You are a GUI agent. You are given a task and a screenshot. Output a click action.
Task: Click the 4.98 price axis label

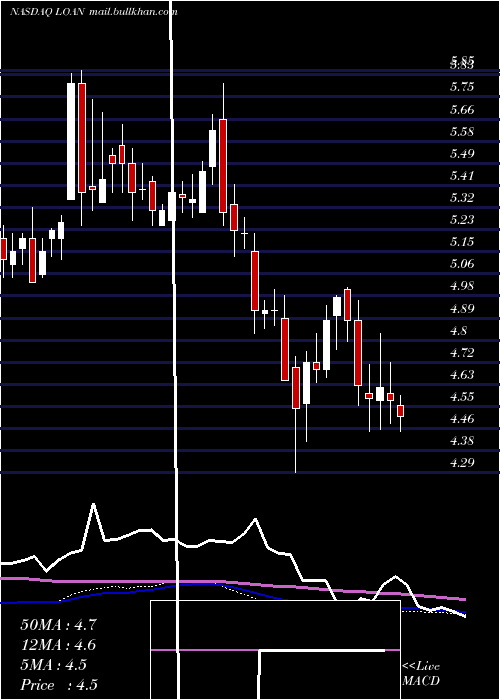tap(462, 286)
